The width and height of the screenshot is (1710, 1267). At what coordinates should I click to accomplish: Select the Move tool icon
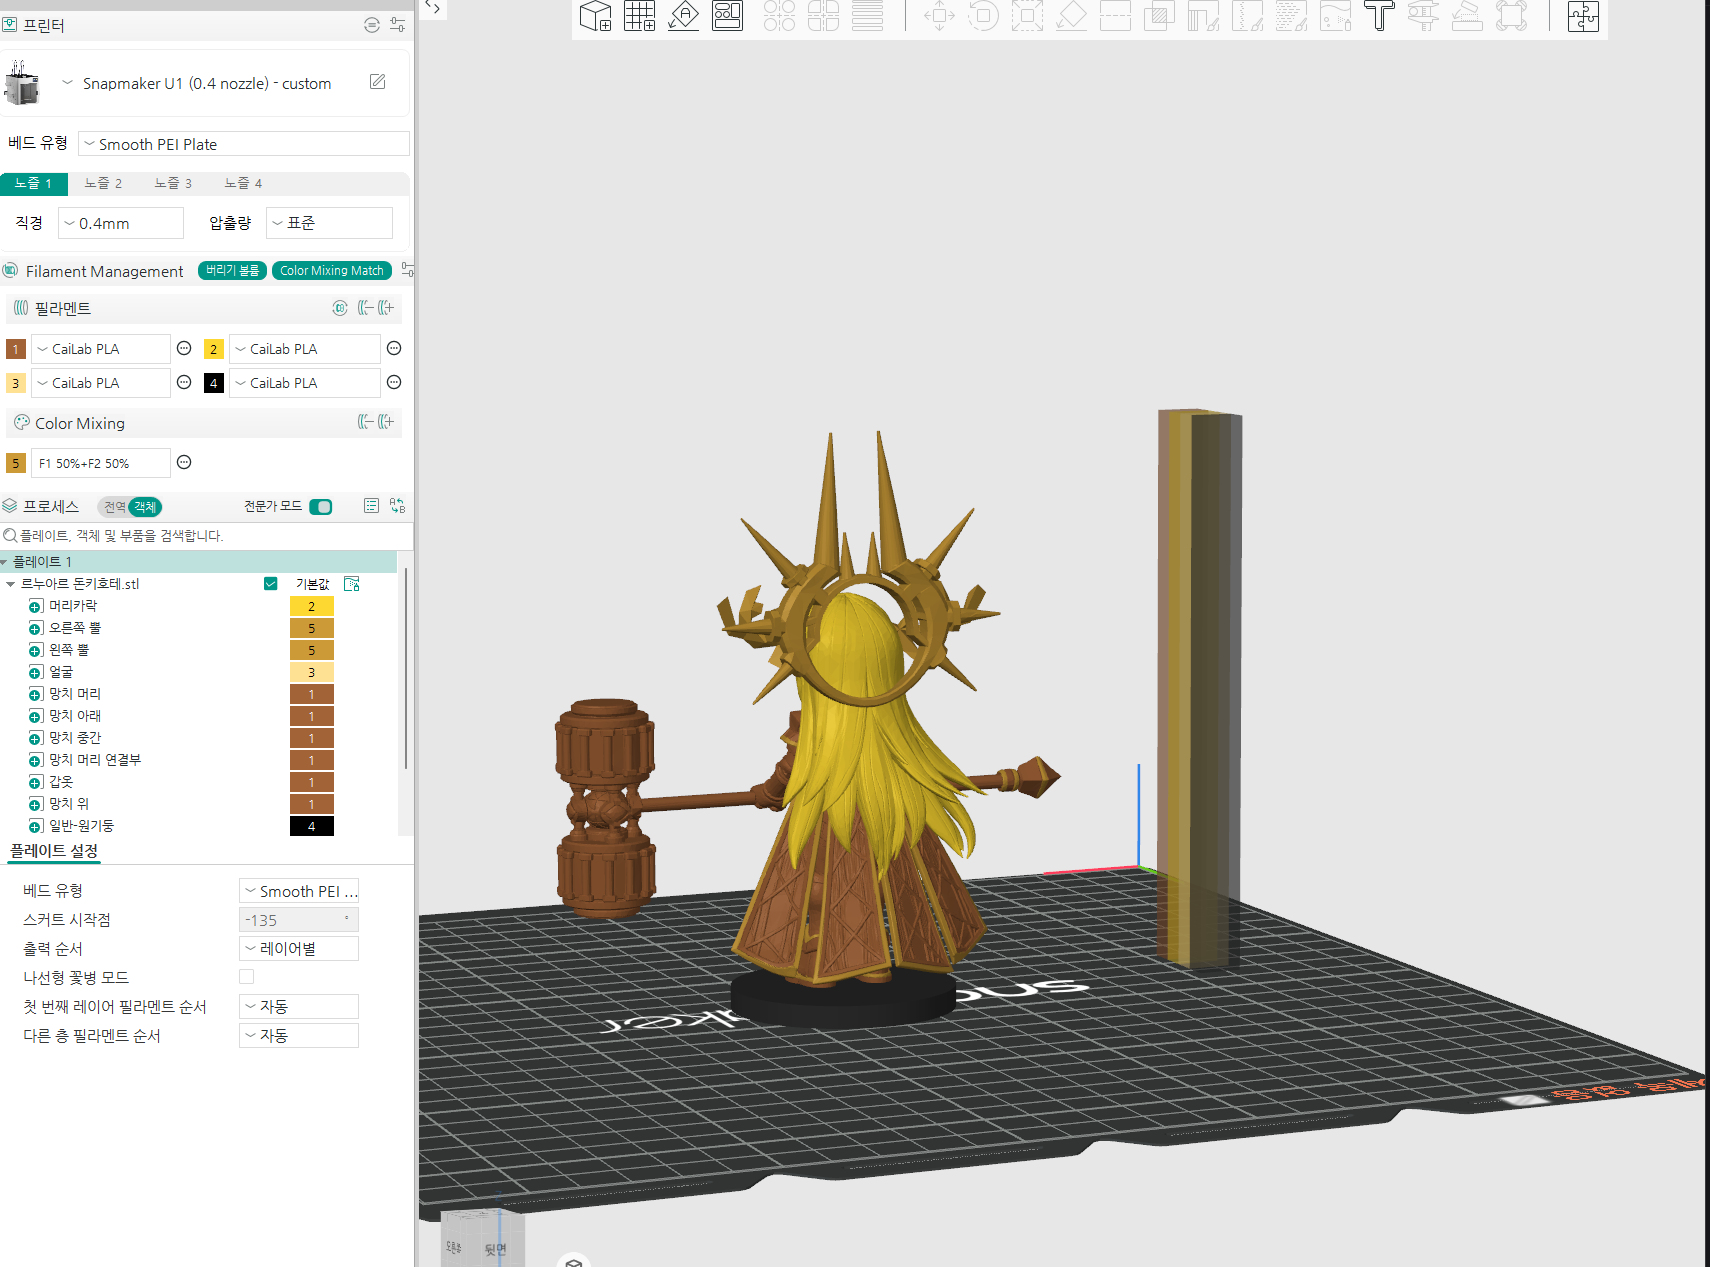939,16
